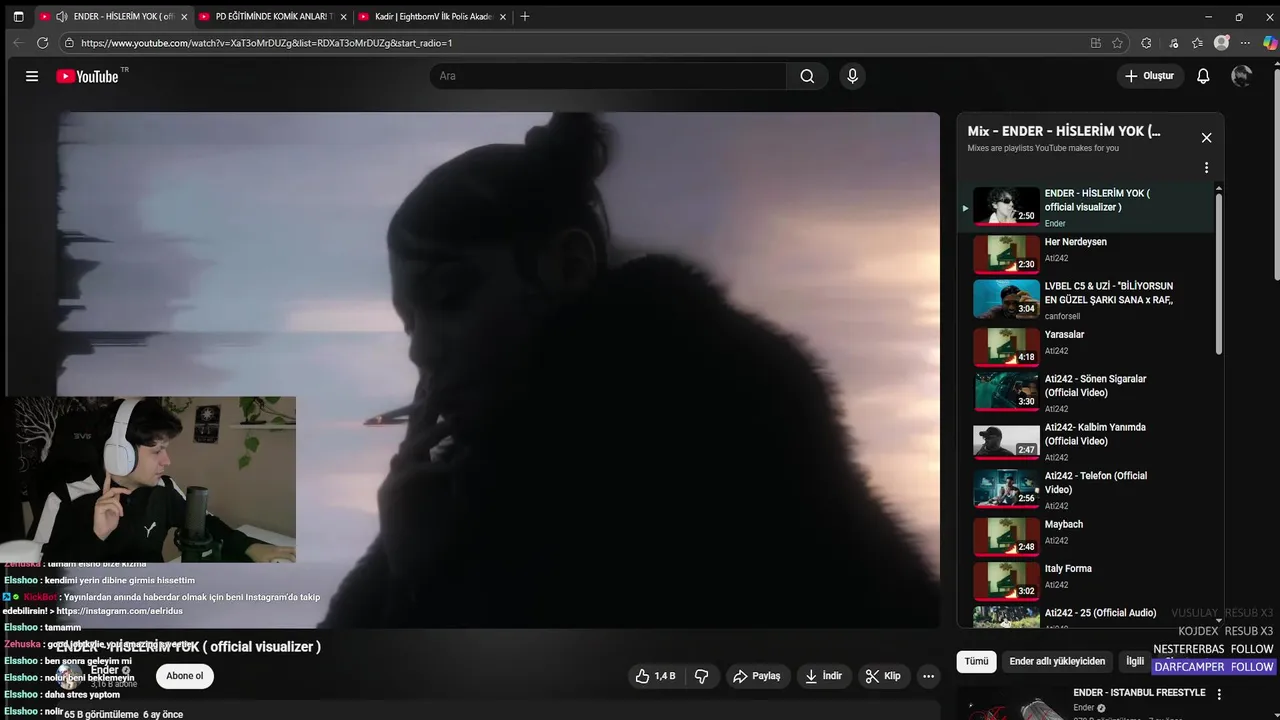Viewport: 1280px width, 720px height.
Task: Open the apps/split screen icon in address bar
Action: pos(1096,43)
